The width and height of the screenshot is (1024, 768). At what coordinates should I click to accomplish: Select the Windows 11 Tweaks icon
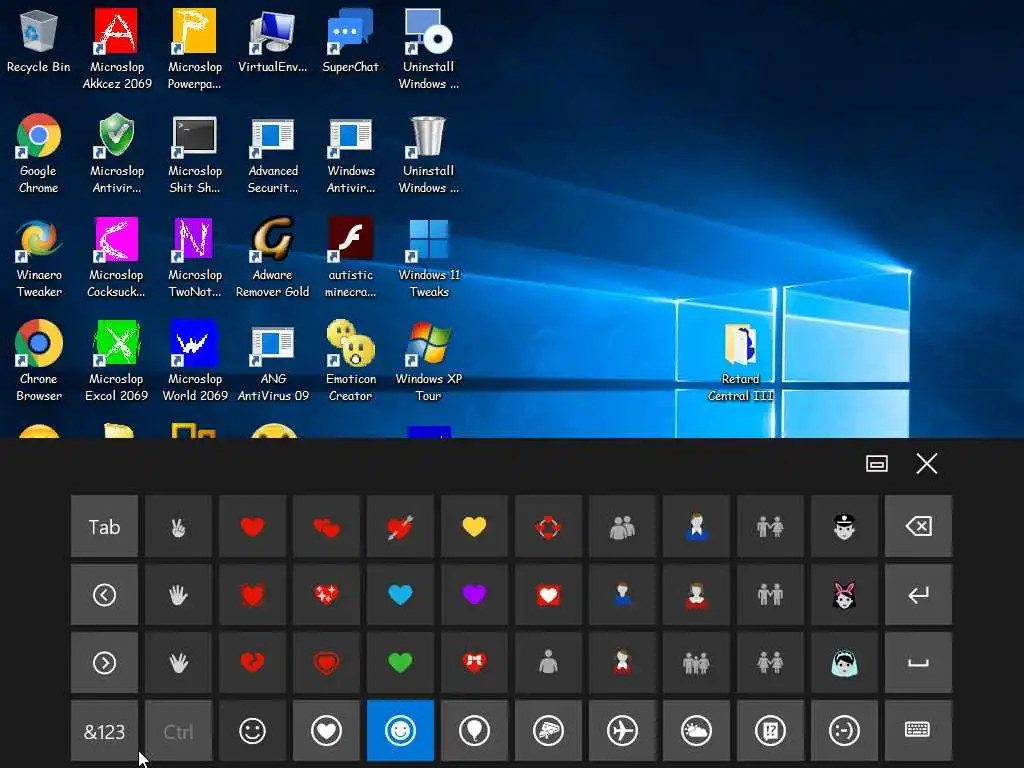click(429, 258)
